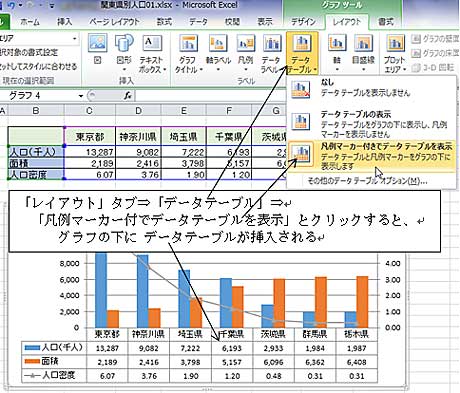Switch to the 書式 tab
Image resolution: width=460 pixels, height=393 pixels.
385,22
